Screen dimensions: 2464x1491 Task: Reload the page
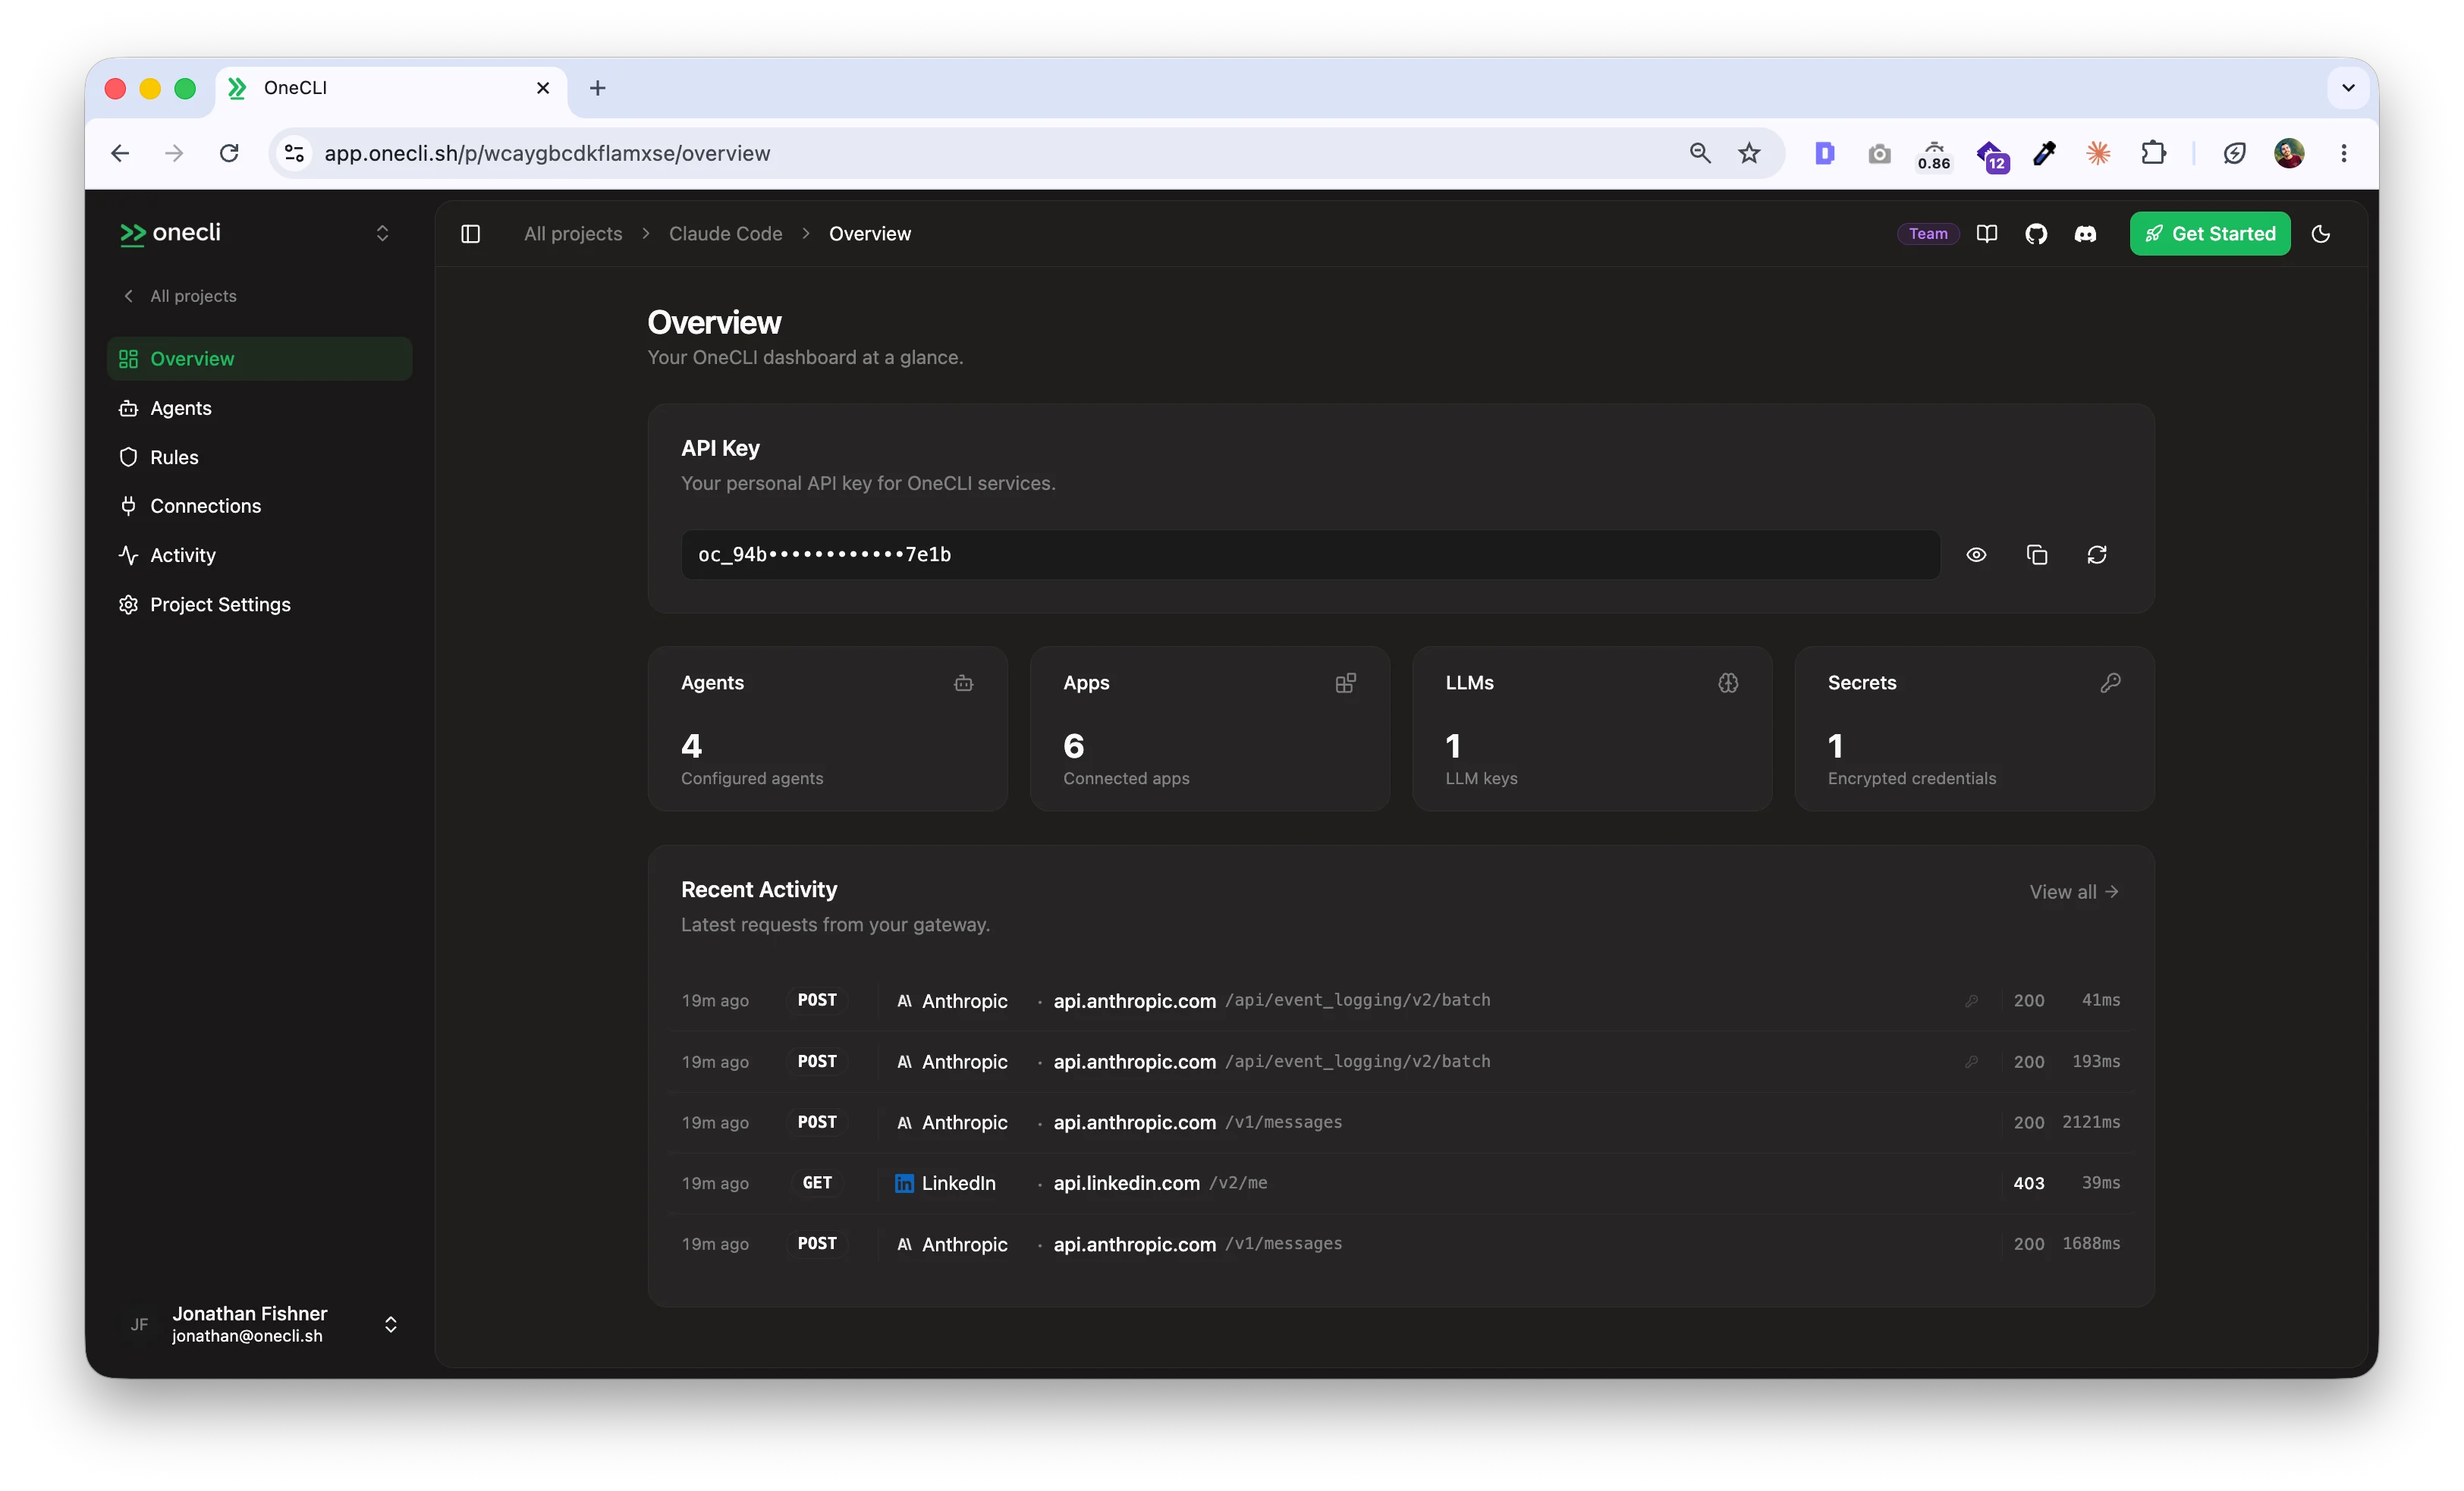[x=229, y=153]
